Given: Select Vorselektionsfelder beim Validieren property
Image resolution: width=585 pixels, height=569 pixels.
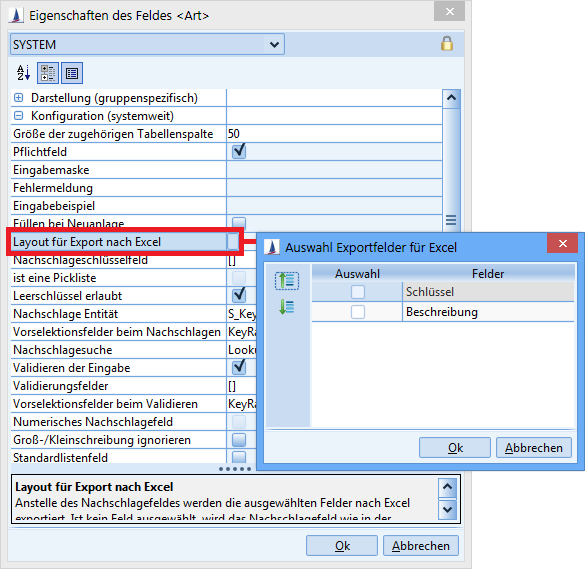Looking at the screenshot, I should [105, 404].
